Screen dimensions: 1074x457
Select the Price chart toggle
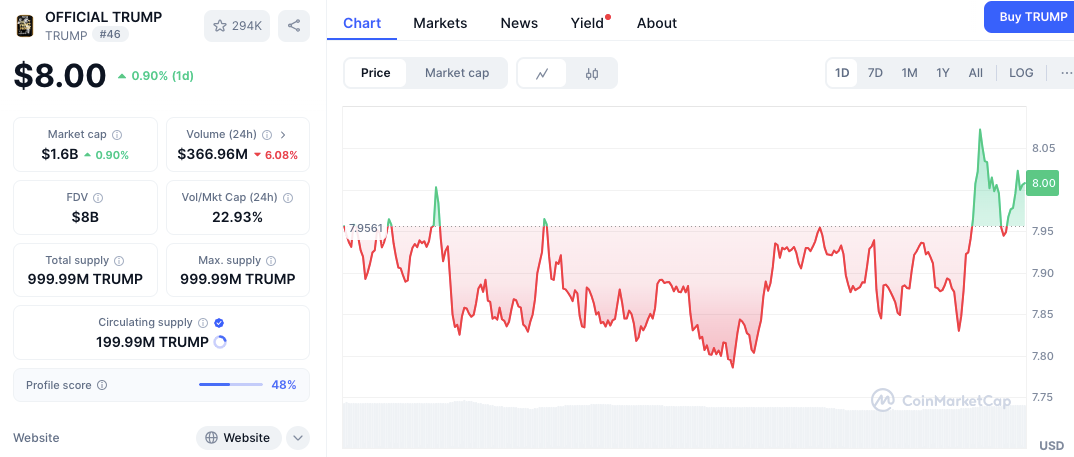click(376, 73)
